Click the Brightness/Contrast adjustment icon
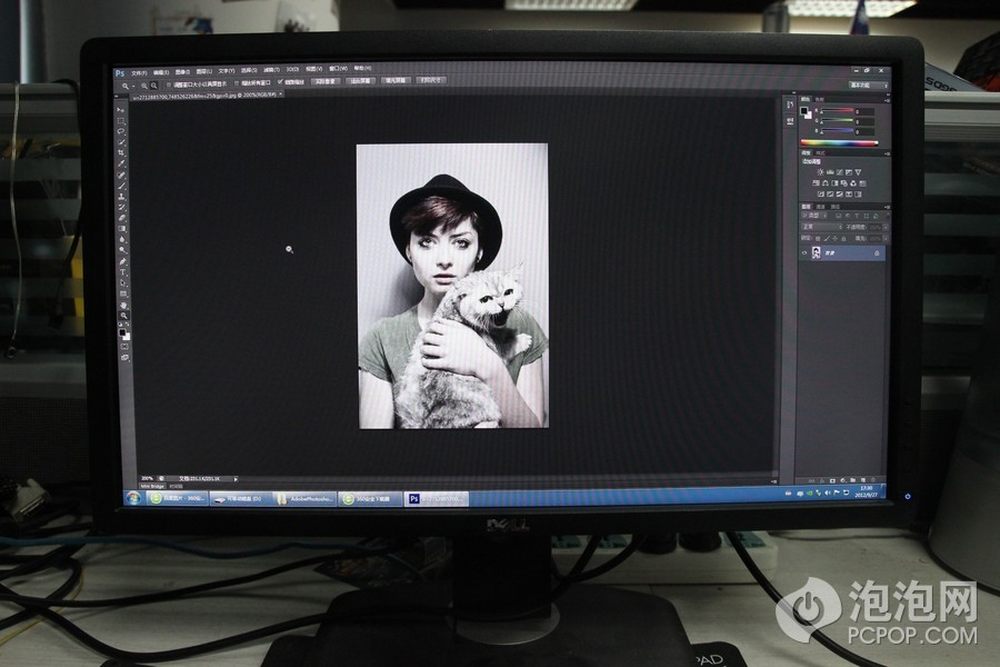The height and width of the screenshot is (667, 1000). (x=820, y=172)
